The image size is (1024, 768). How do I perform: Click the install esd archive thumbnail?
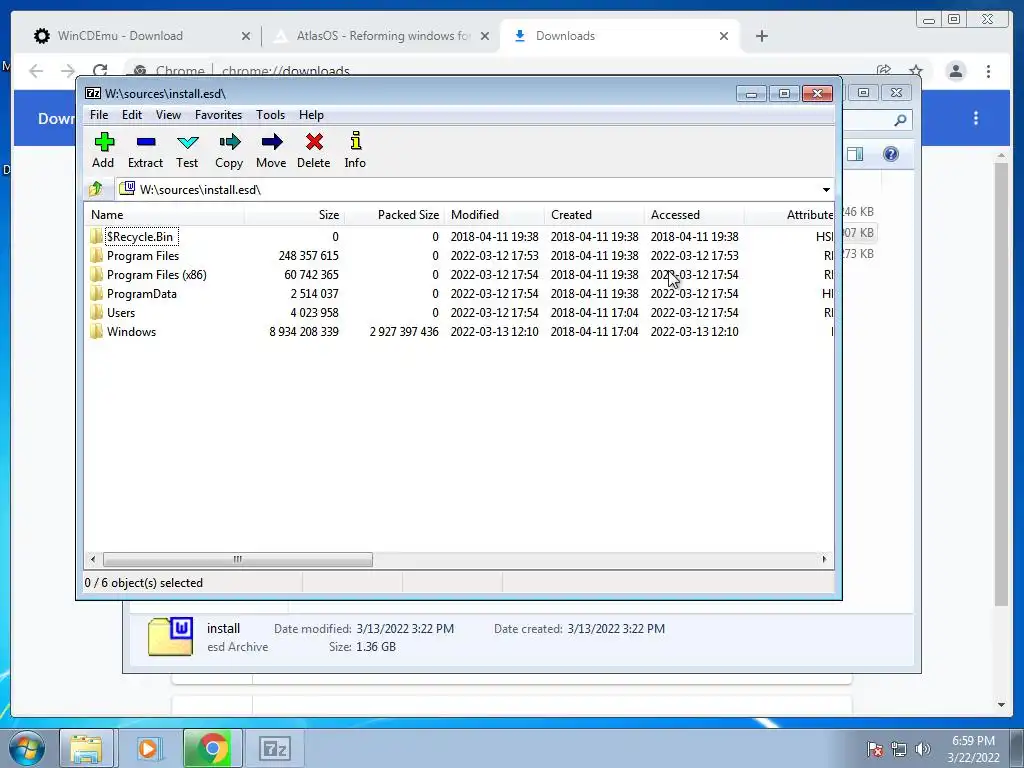tap(170, 636)
